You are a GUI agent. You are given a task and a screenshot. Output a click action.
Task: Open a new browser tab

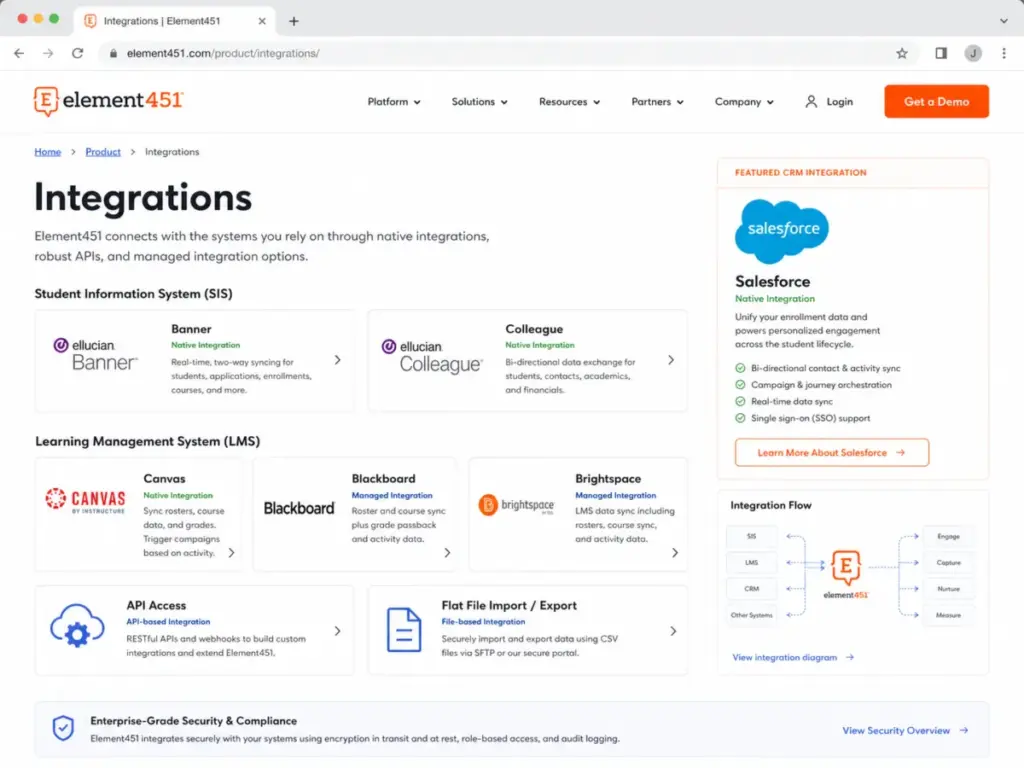click(294, 21)
